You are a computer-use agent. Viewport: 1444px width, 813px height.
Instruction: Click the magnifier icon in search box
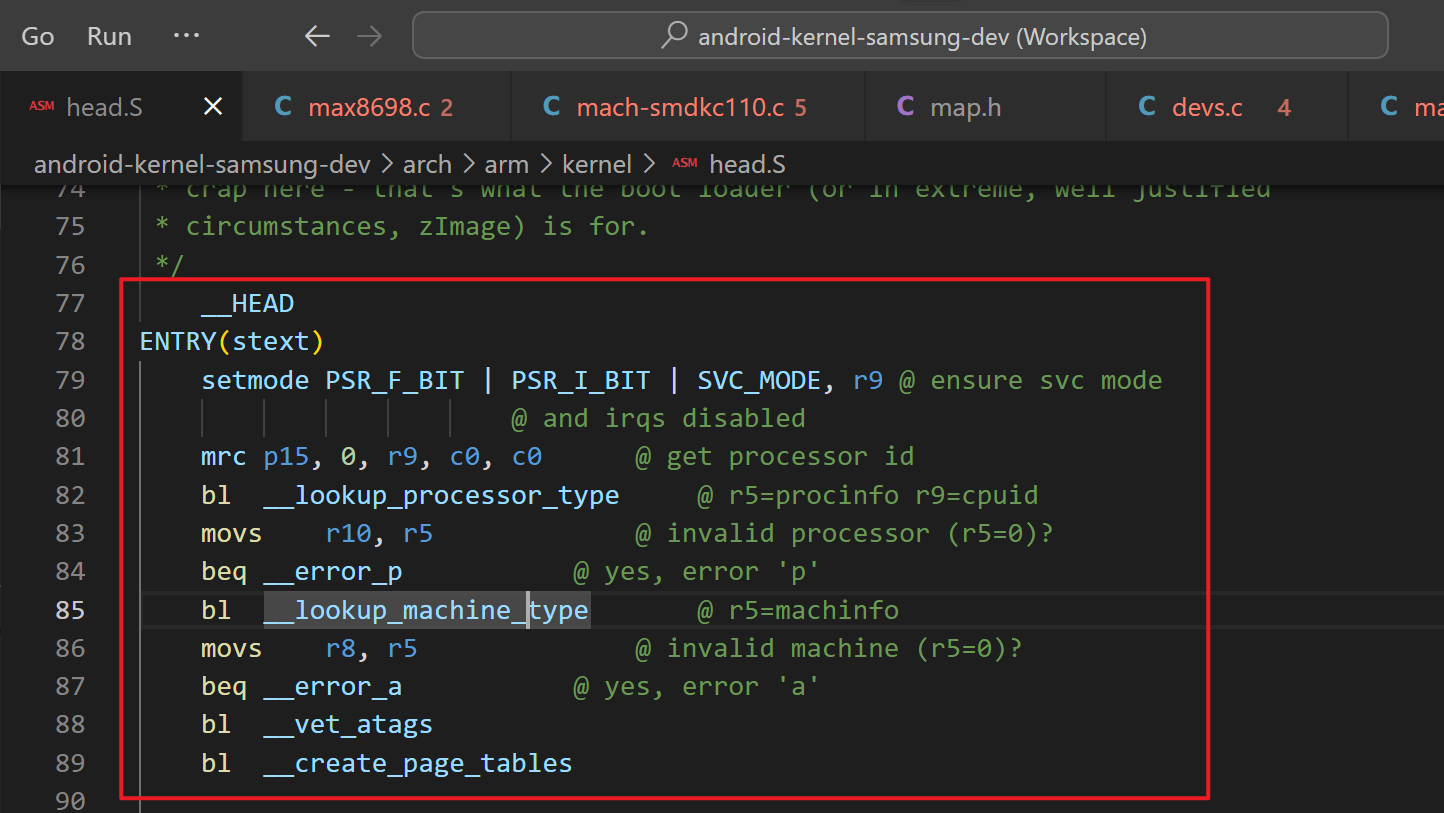coord(674,36)
